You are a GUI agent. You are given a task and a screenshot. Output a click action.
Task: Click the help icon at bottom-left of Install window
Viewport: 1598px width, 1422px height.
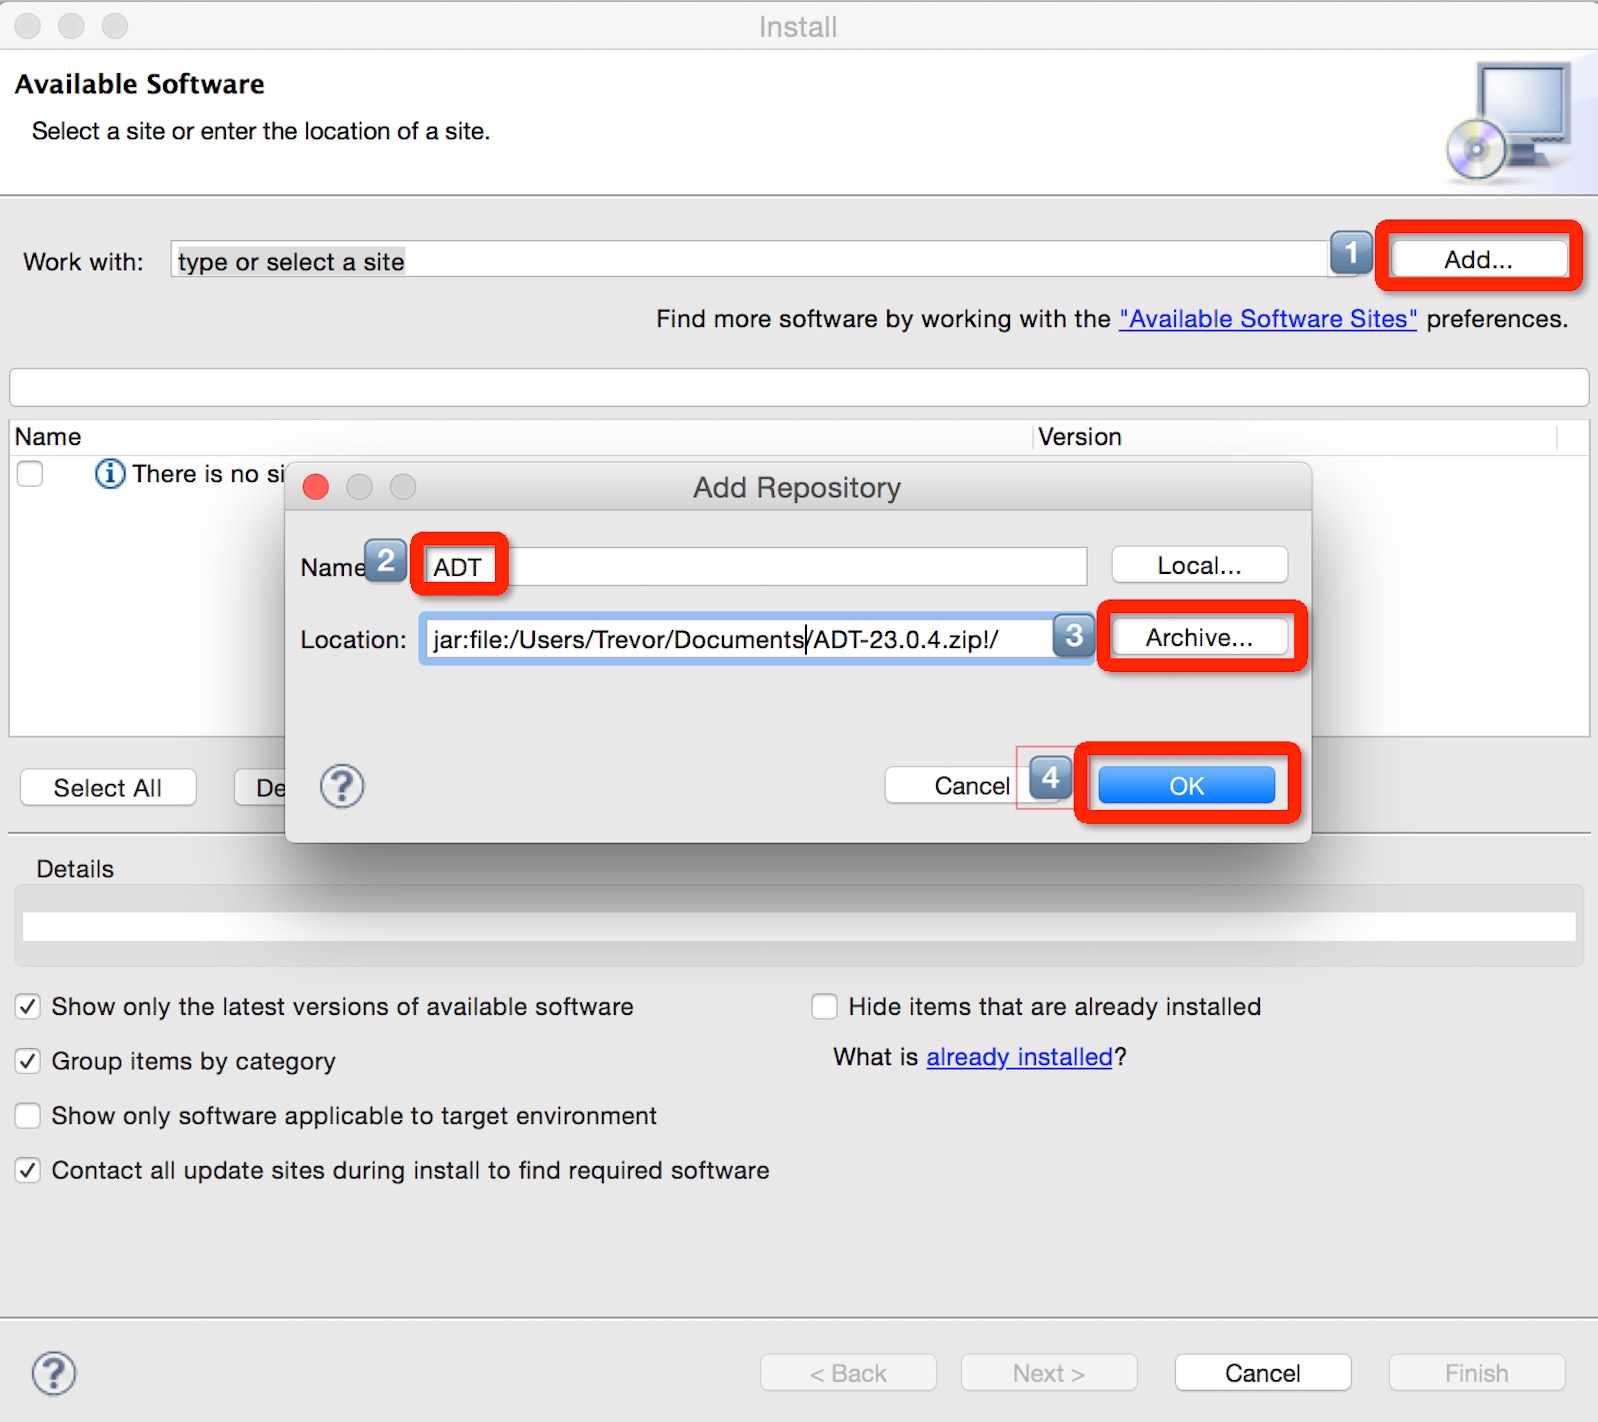click(54, 1373)
